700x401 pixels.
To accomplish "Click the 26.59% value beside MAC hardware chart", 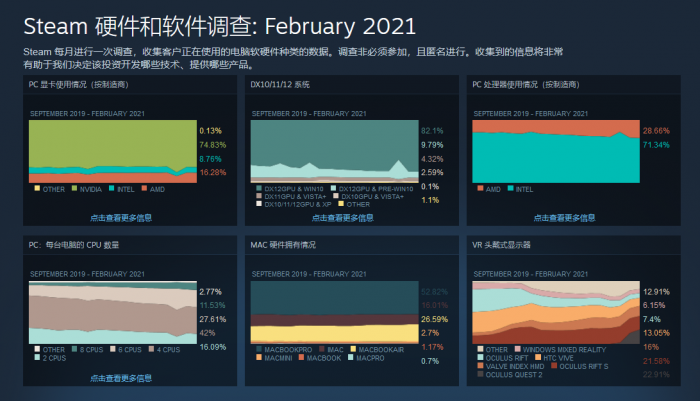I will pos(434,319).
